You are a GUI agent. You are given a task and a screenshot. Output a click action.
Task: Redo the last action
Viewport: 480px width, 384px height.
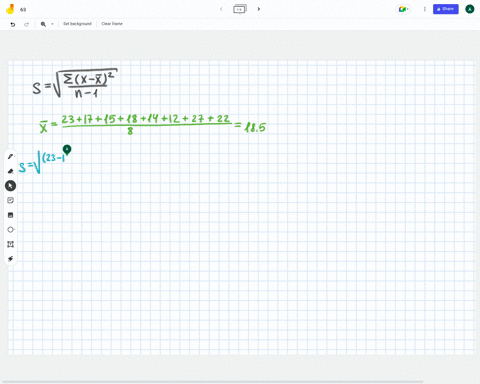point(27,24)
